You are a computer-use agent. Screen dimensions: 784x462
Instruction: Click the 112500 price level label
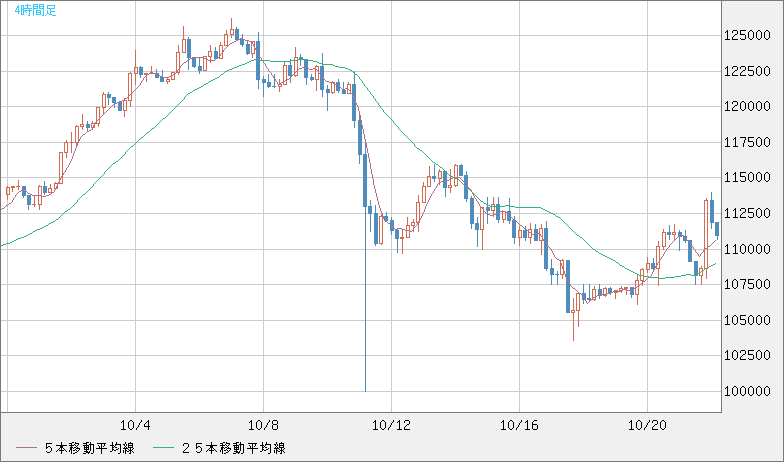tap(750, 213)
